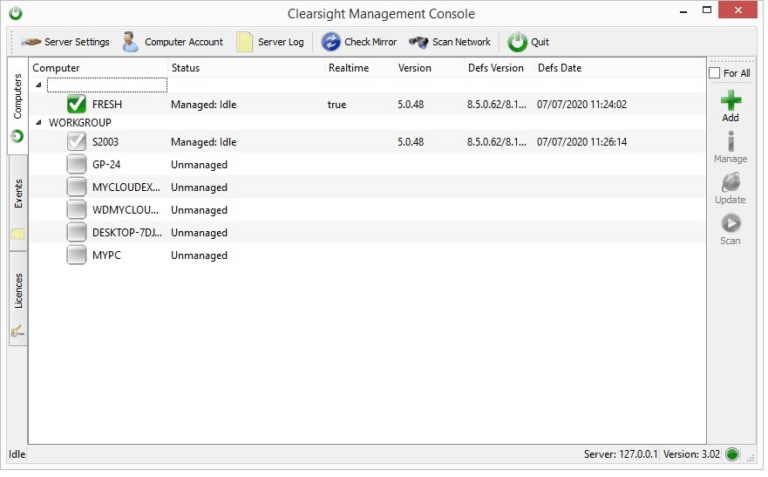Check the DESKTOP-7DJ... computer checkbox

point(76,233)
